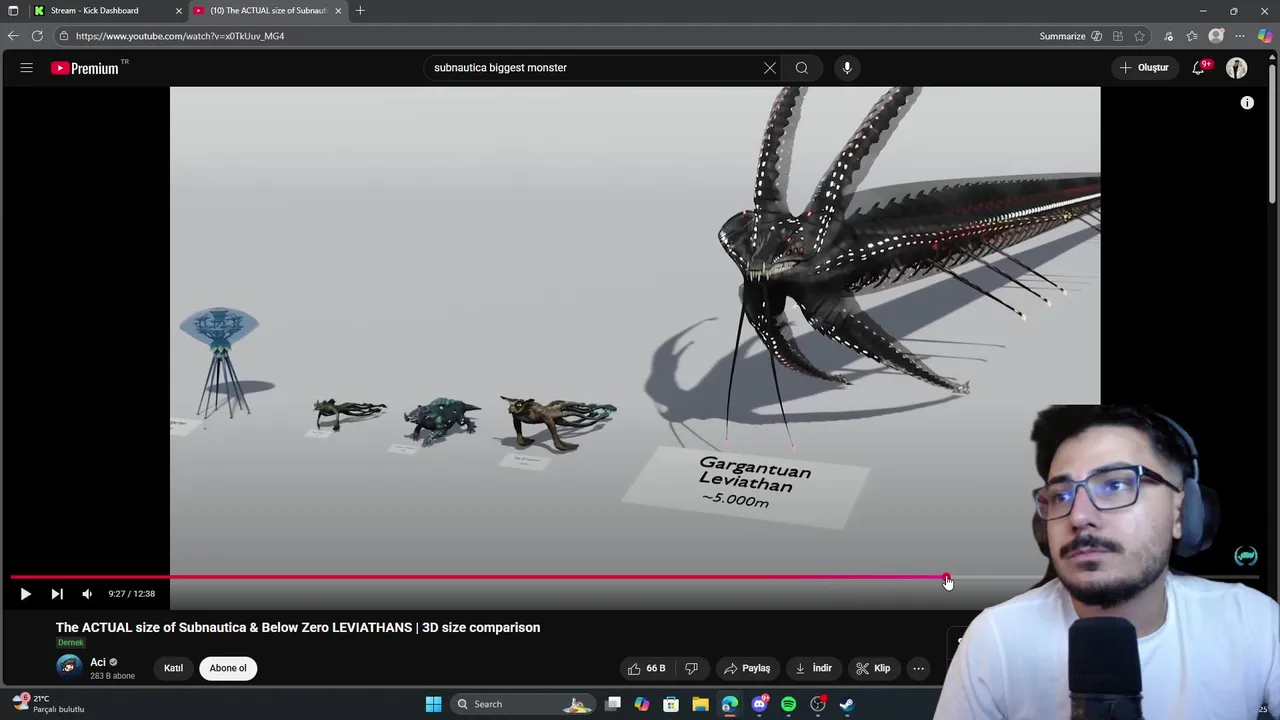This screenshot has height=720, width=1280.
Task: Dislike the video
Action: click(691, 668)
